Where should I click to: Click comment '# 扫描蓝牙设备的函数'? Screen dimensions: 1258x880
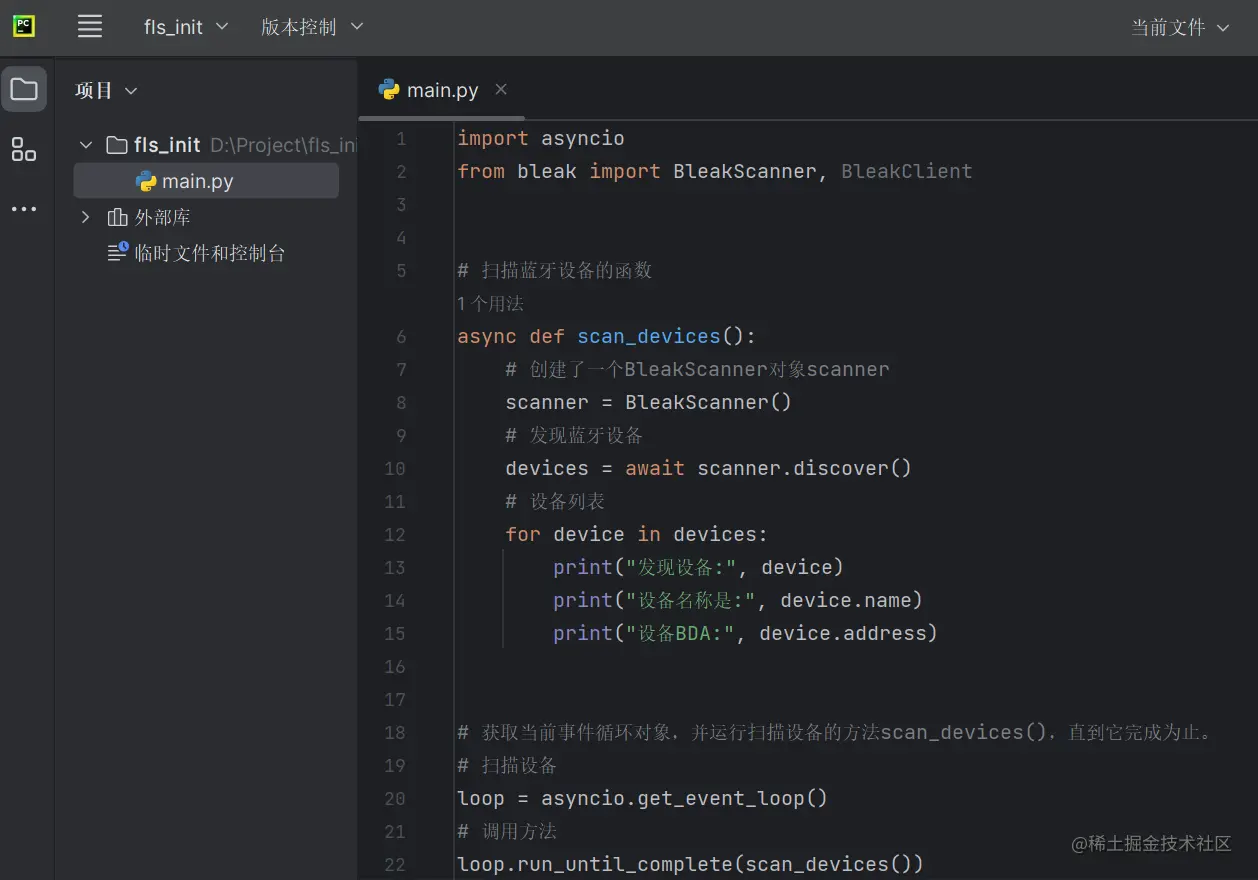point(555,270)
